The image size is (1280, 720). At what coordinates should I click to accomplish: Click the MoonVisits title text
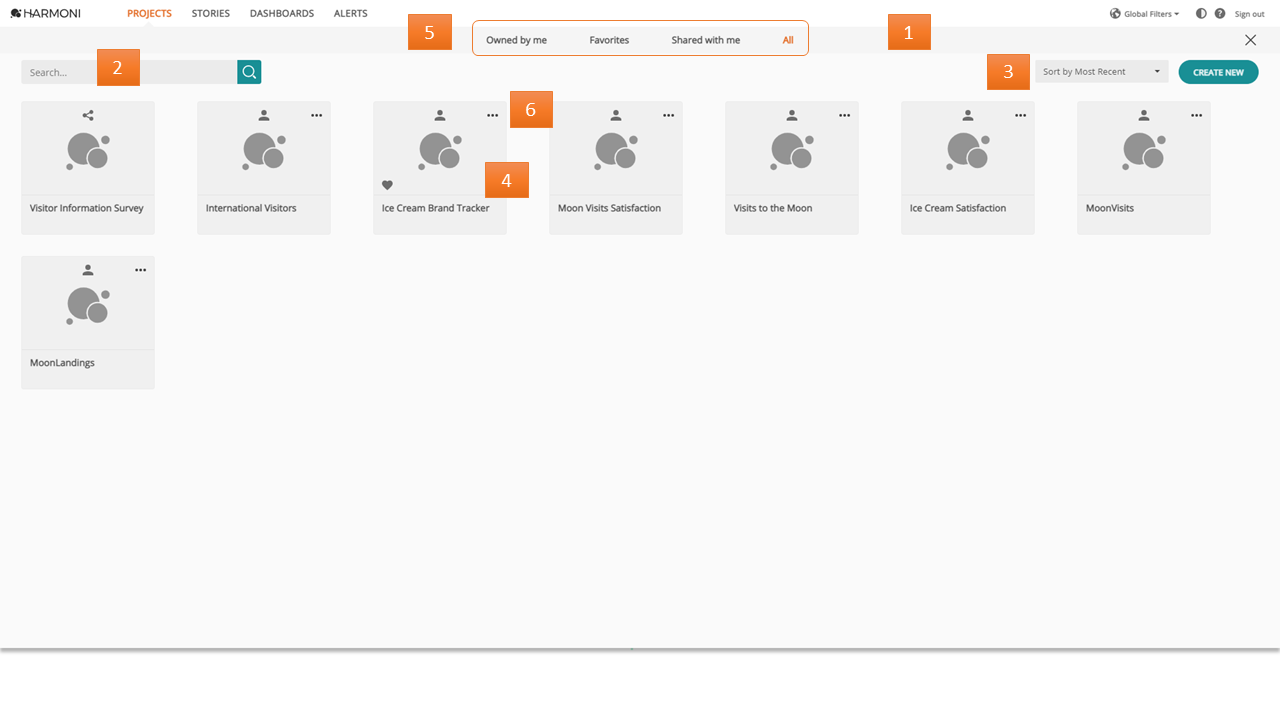click(x=1110, y=208)
